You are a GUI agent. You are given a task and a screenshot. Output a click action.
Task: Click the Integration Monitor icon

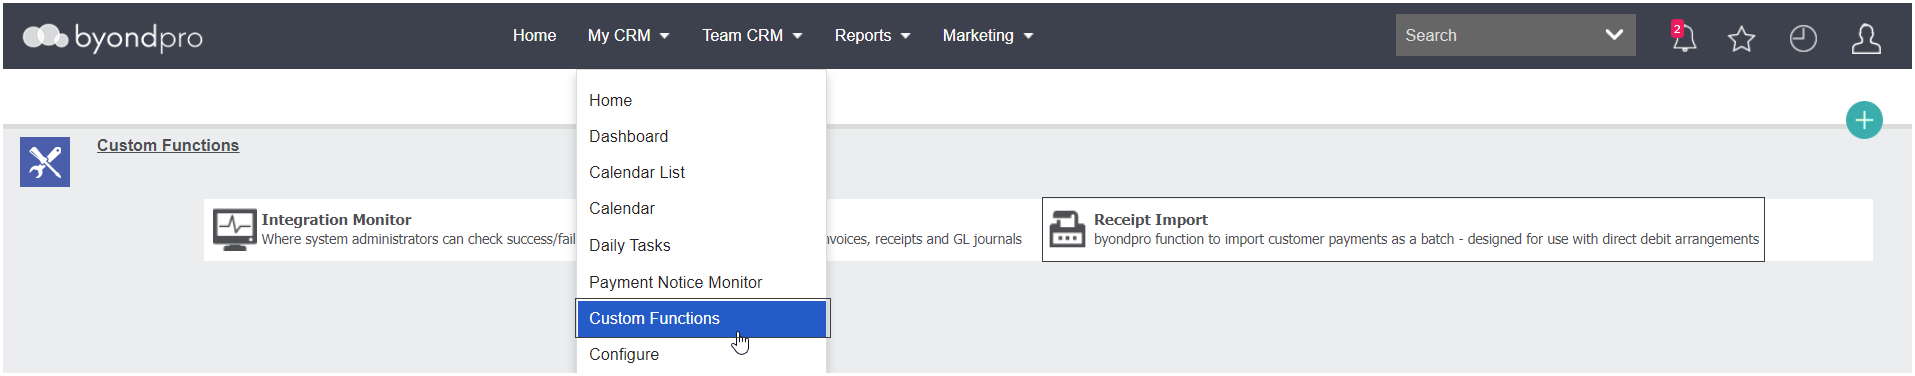tap(234, 229)
